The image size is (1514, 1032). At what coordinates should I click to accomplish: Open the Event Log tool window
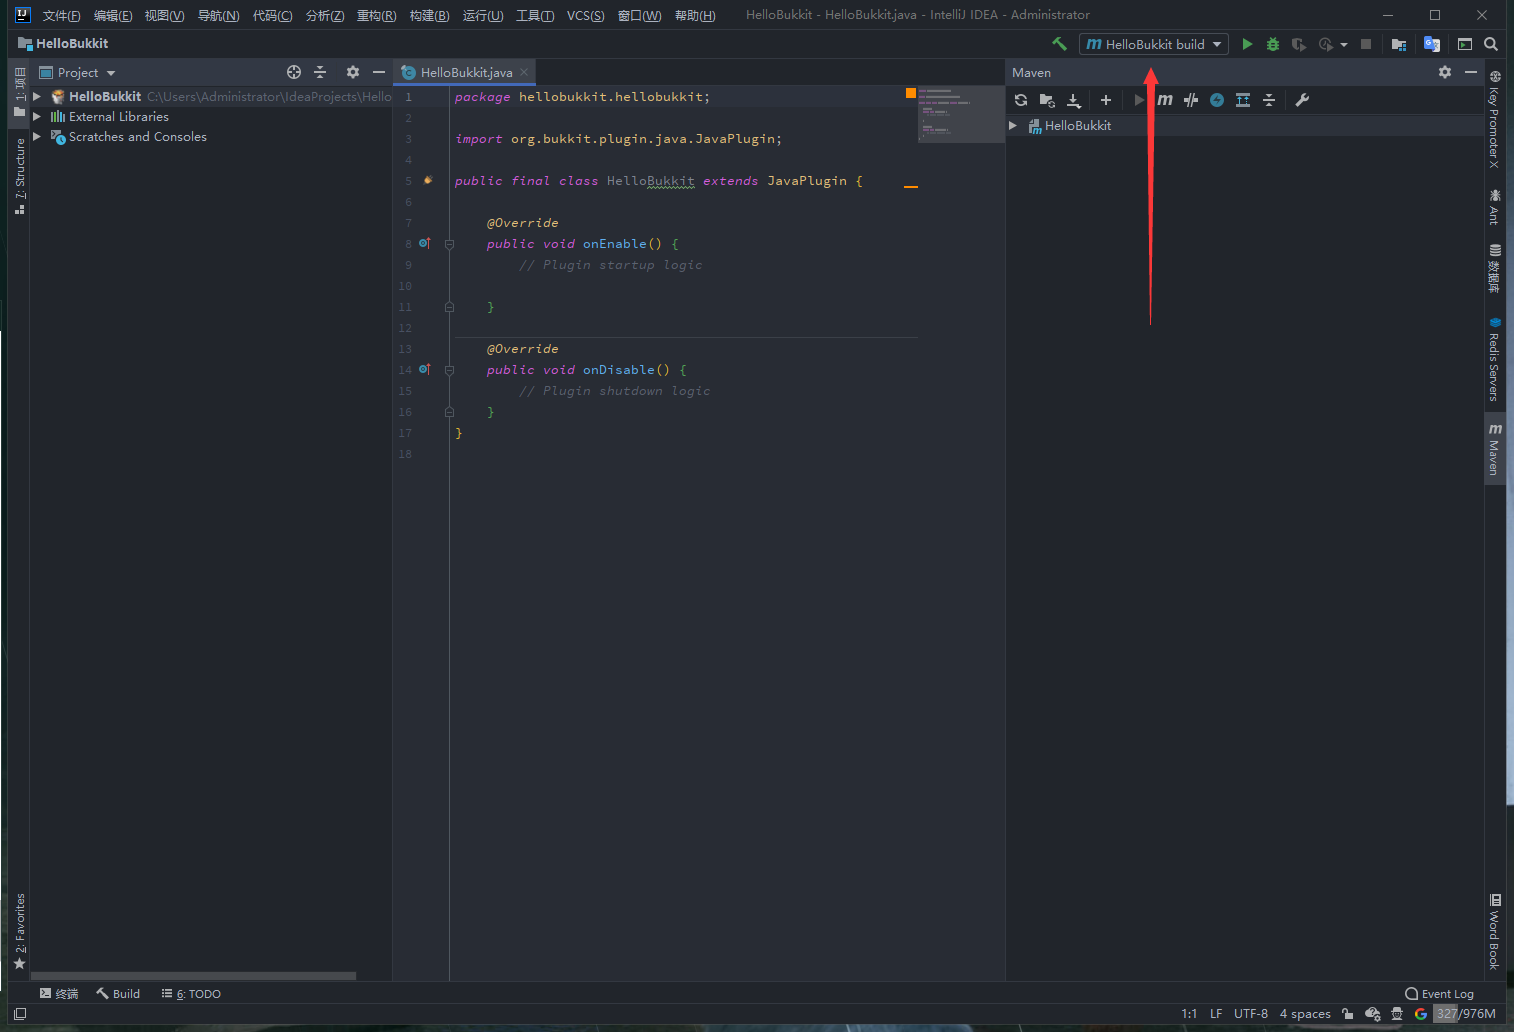click(1439, 994)
